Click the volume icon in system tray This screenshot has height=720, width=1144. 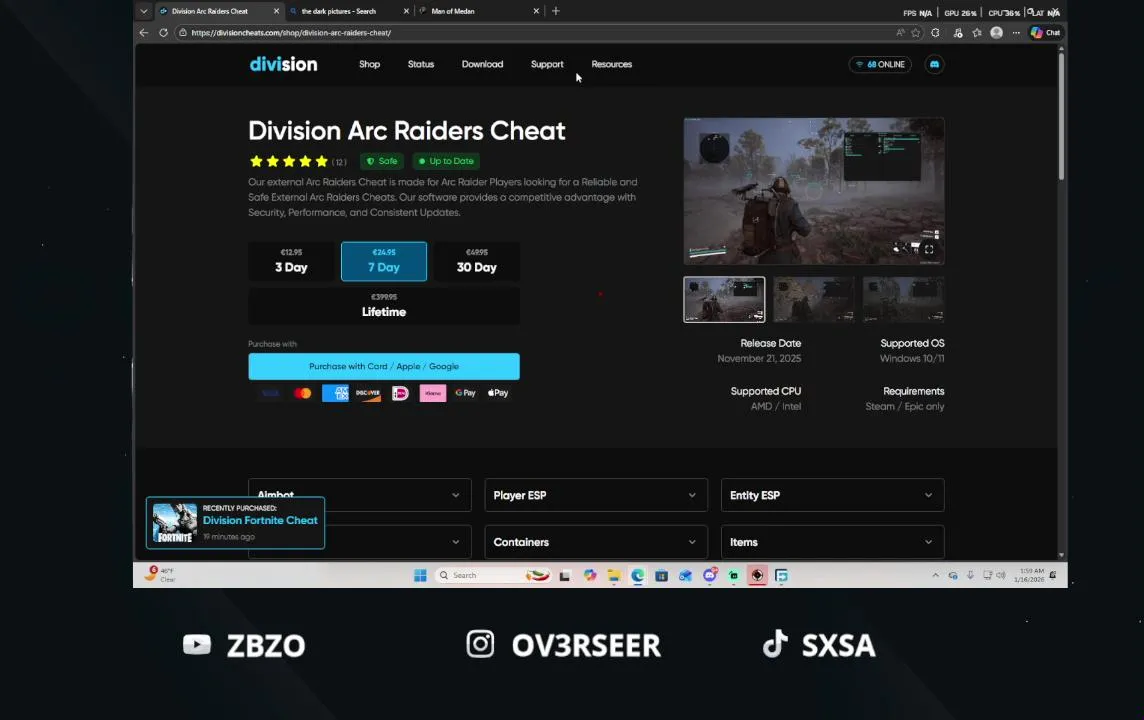[x=1001, y=576]
